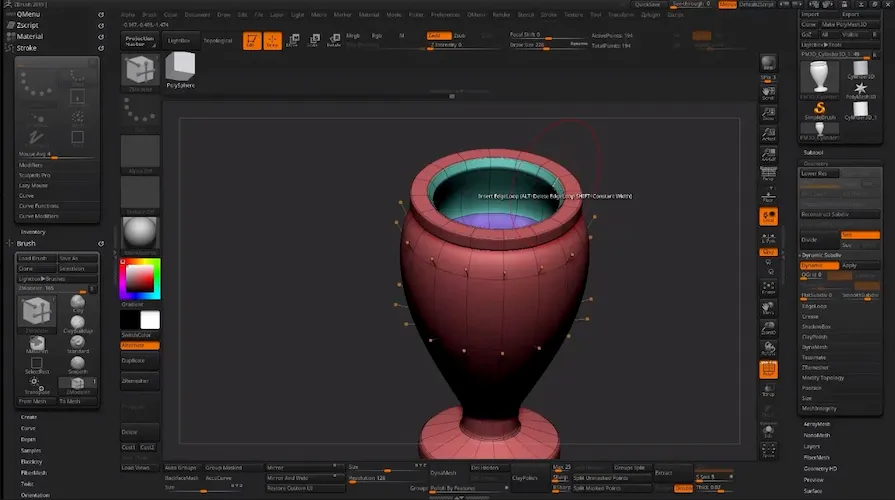The width and height of the screenshot is (895, 500).
Task: Click the BPR render icon
Action: click(x=768, y=62)
